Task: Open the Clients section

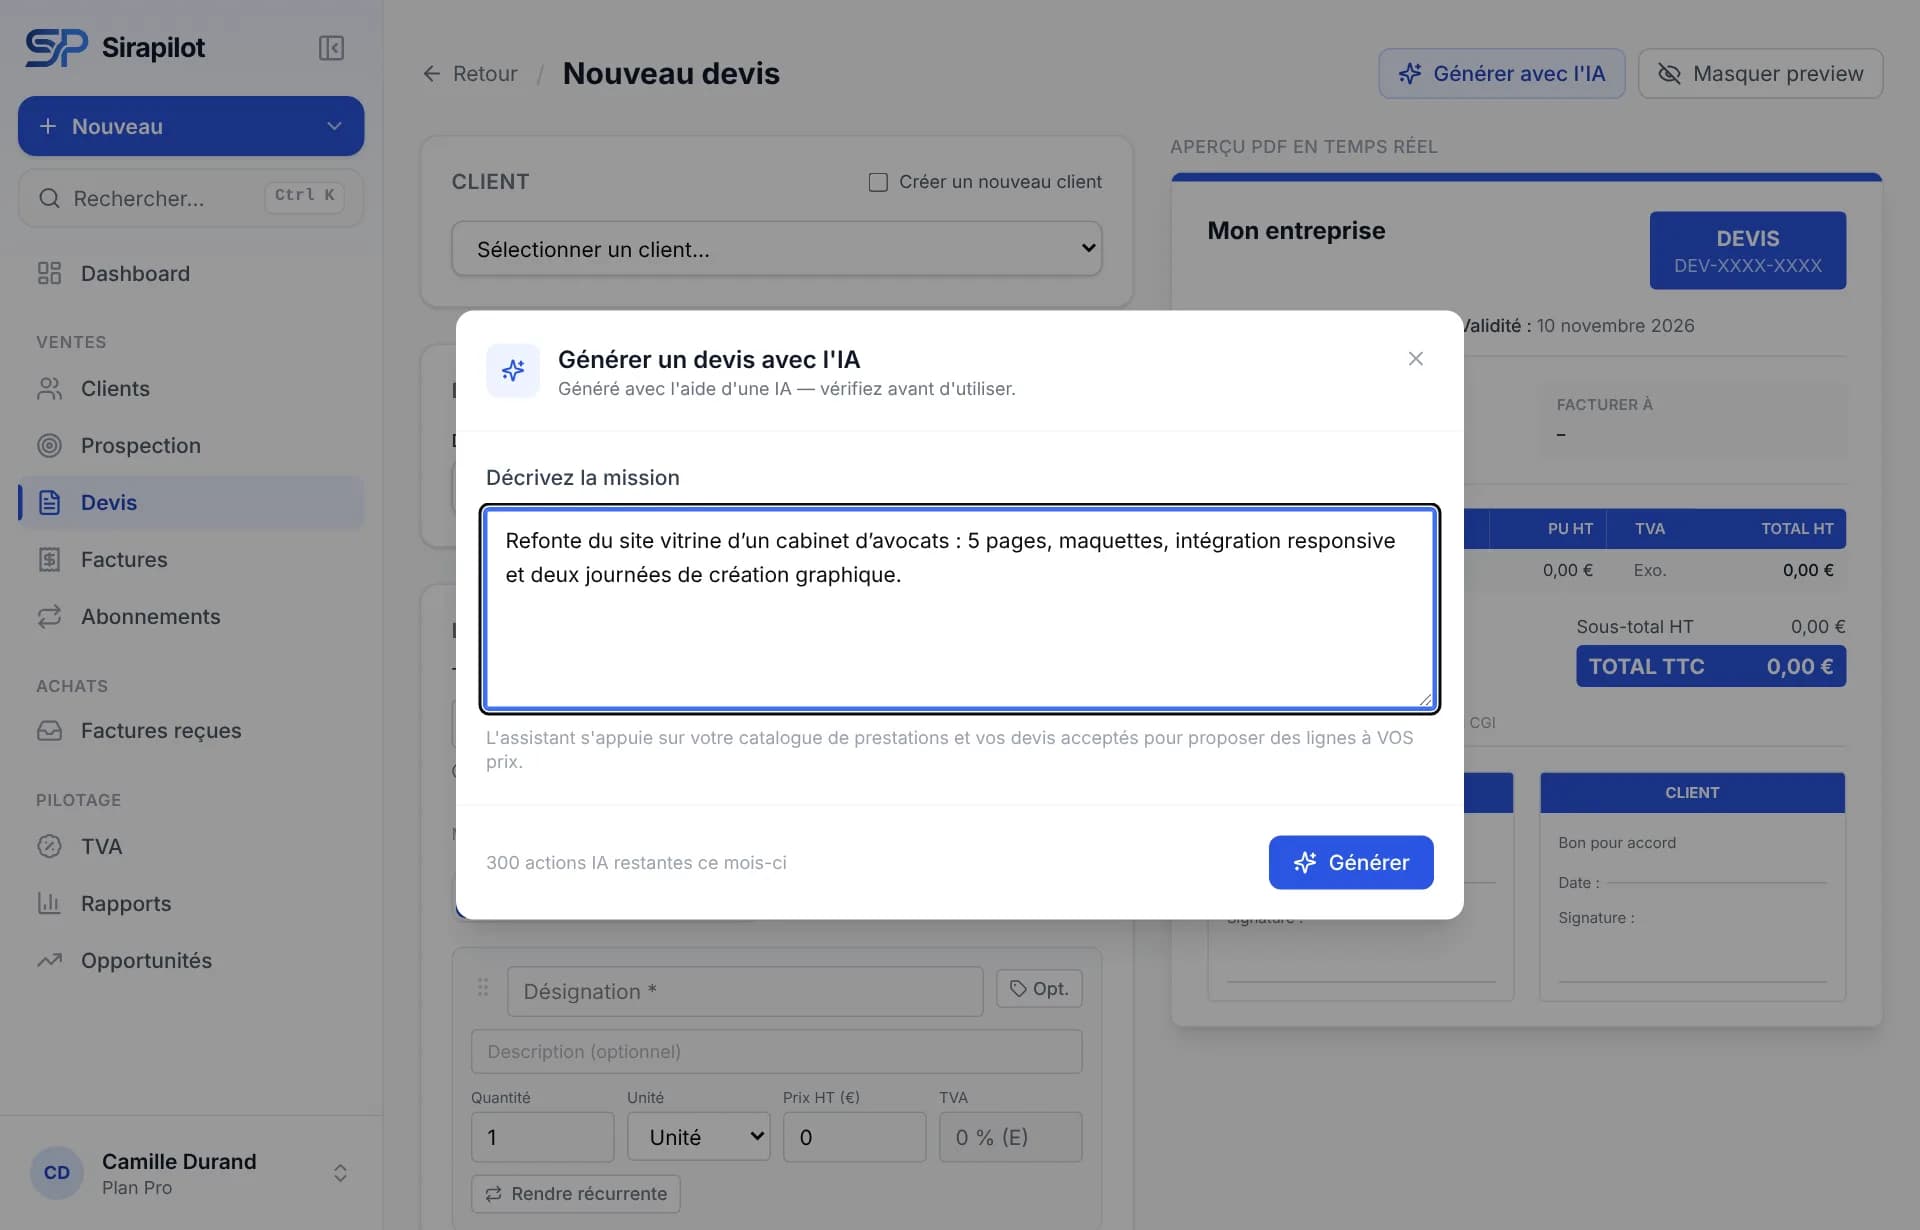Action: 190,388
